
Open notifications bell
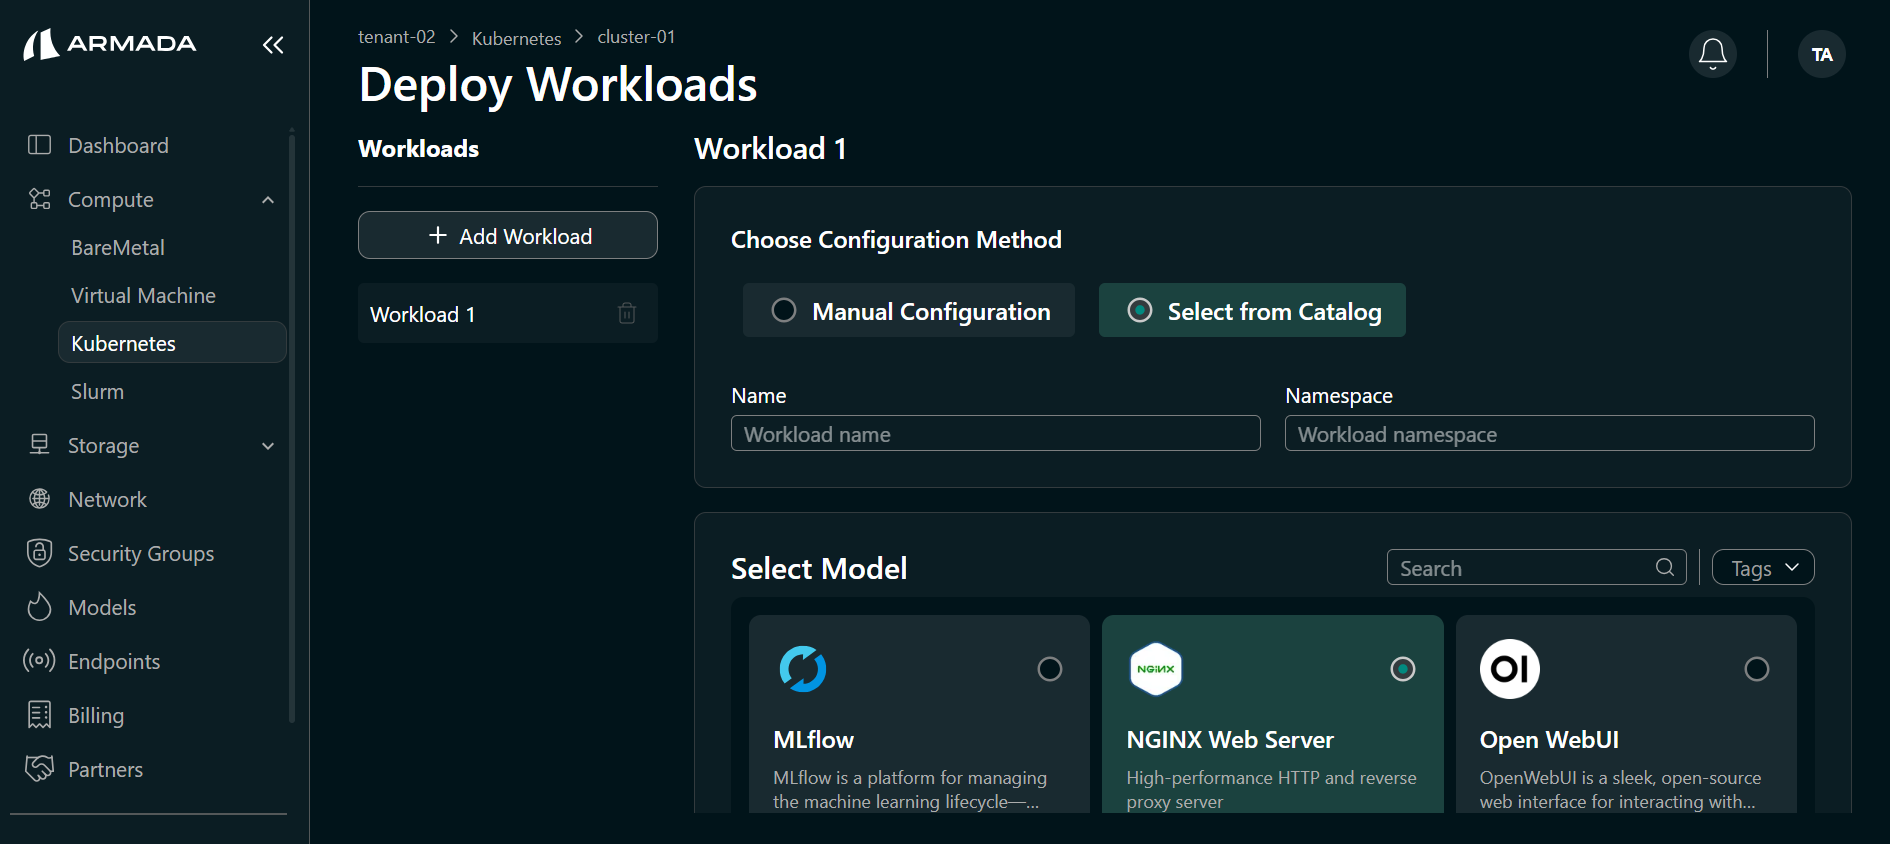tap(1713, 54)
